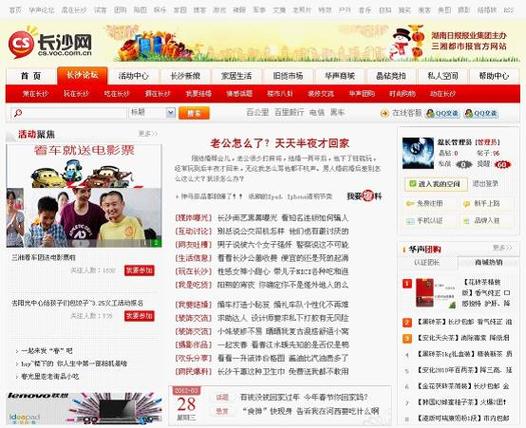Open the Lenovo ideapad advertisement
Image resolution: width=526 pixels, height=428 pixels.
click(84, 408)
